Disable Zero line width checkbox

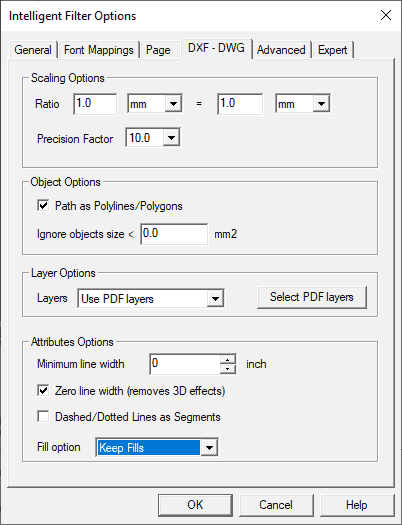43,390
